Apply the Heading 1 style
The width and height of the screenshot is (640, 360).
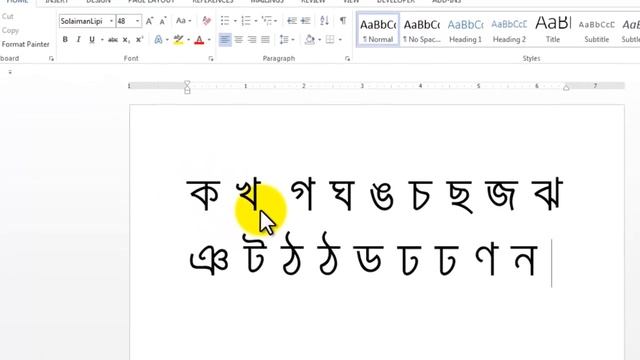point(465,30)
